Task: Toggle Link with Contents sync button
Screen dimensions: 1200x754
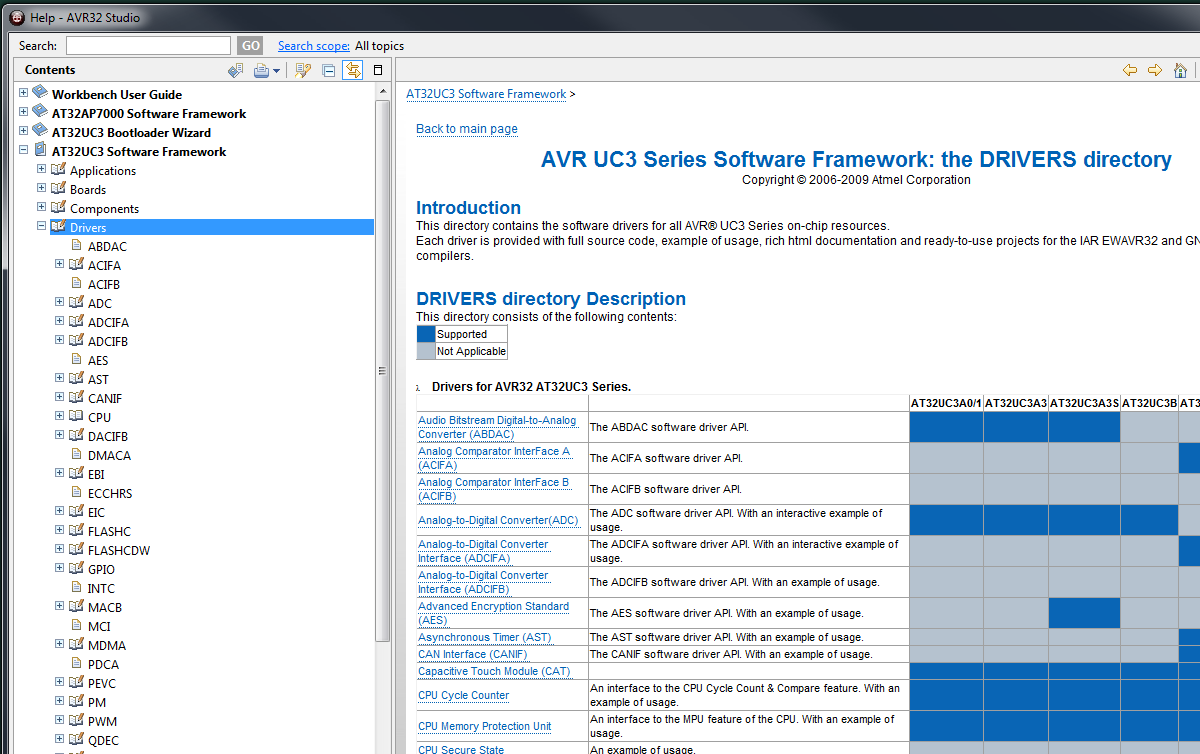Action: pyautogui.click(x=352, y=70)
